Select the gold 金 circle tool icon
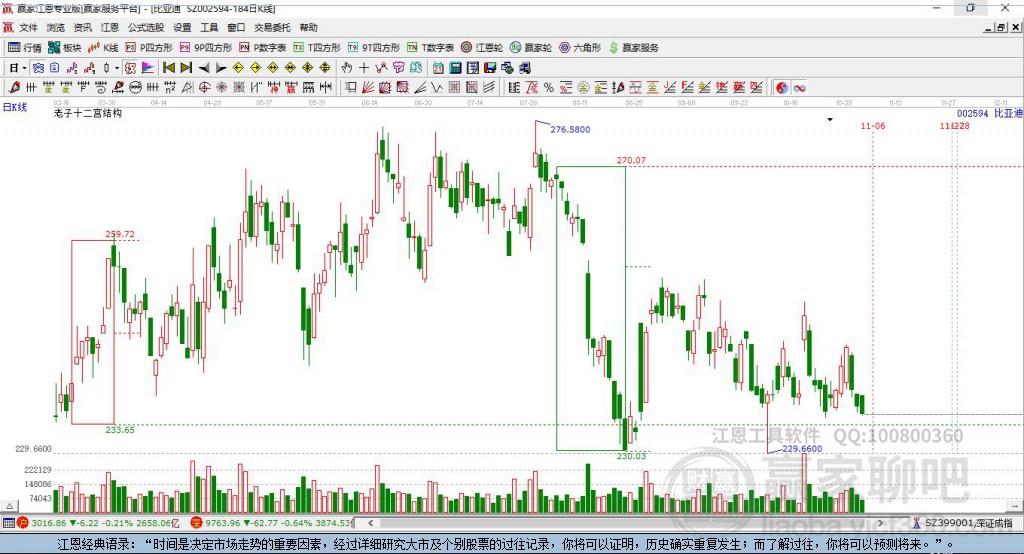 (x=583, y=88)
